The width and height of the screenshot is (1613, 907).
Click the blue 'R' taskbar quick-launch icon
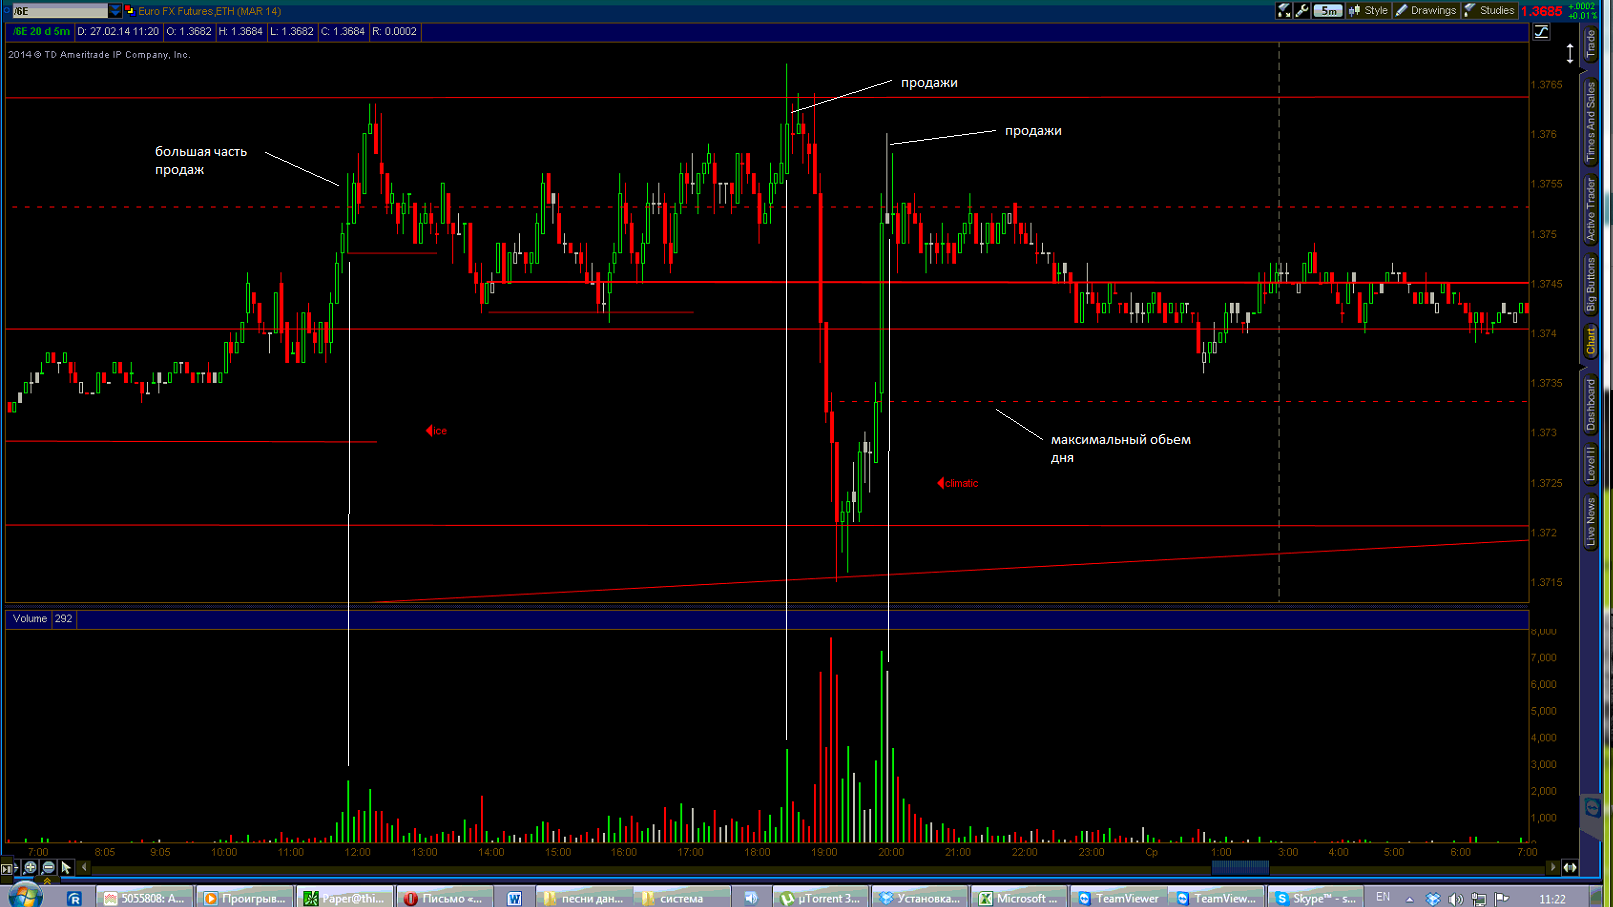[x=74, y=898]
